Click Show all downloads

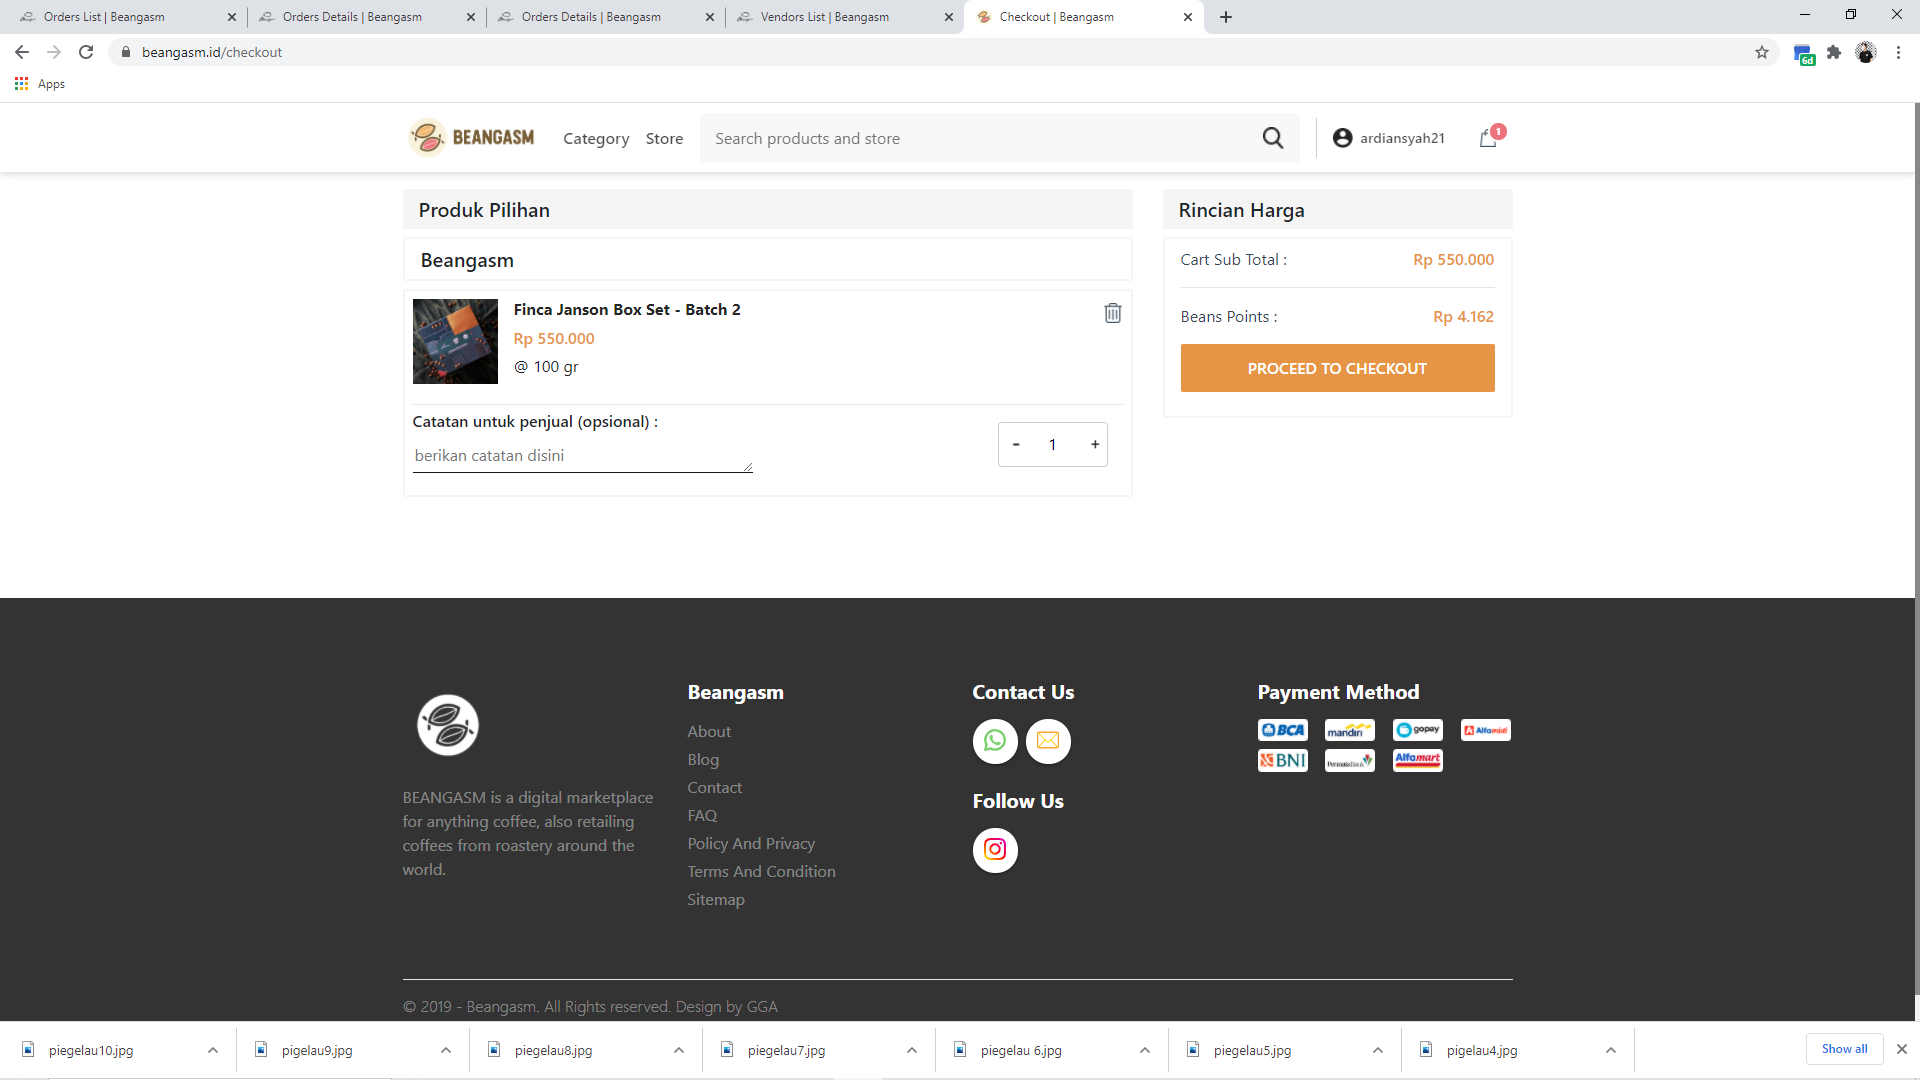[1844, 1049]
